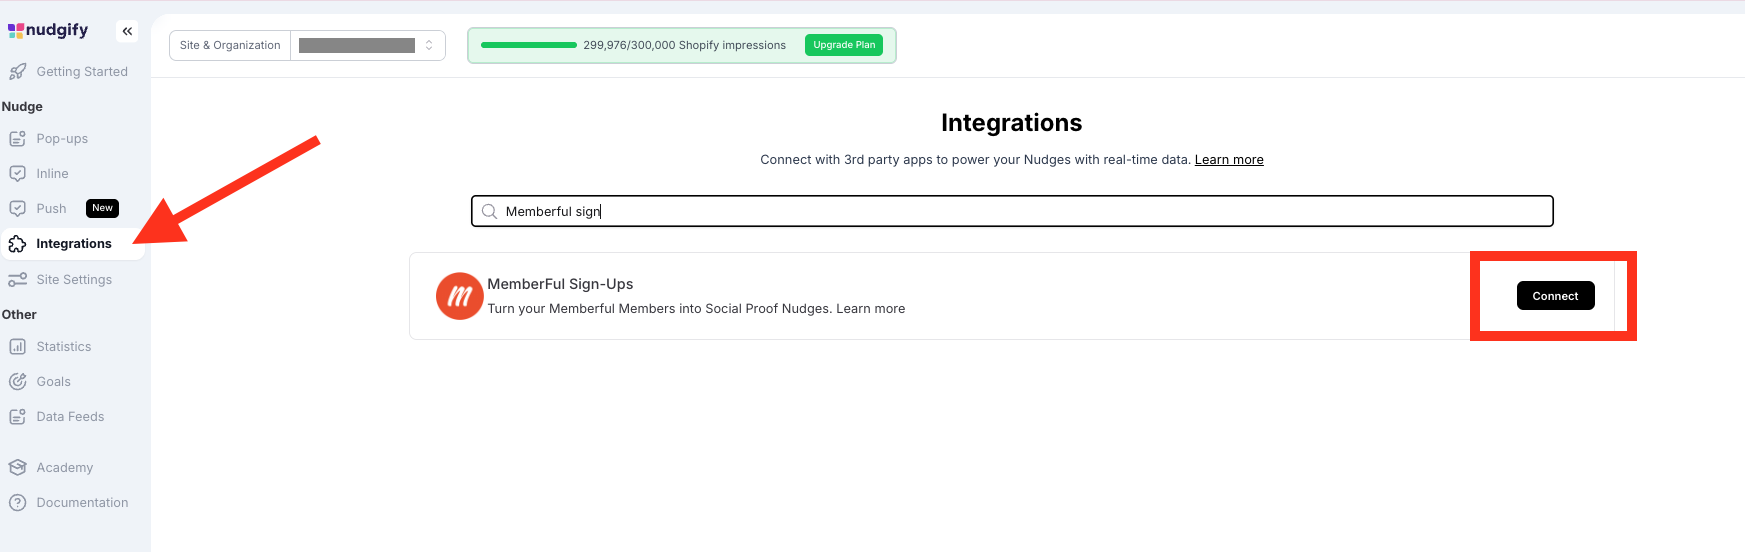
Task: Click the Getting Started rocket icon
Action: 17,72
